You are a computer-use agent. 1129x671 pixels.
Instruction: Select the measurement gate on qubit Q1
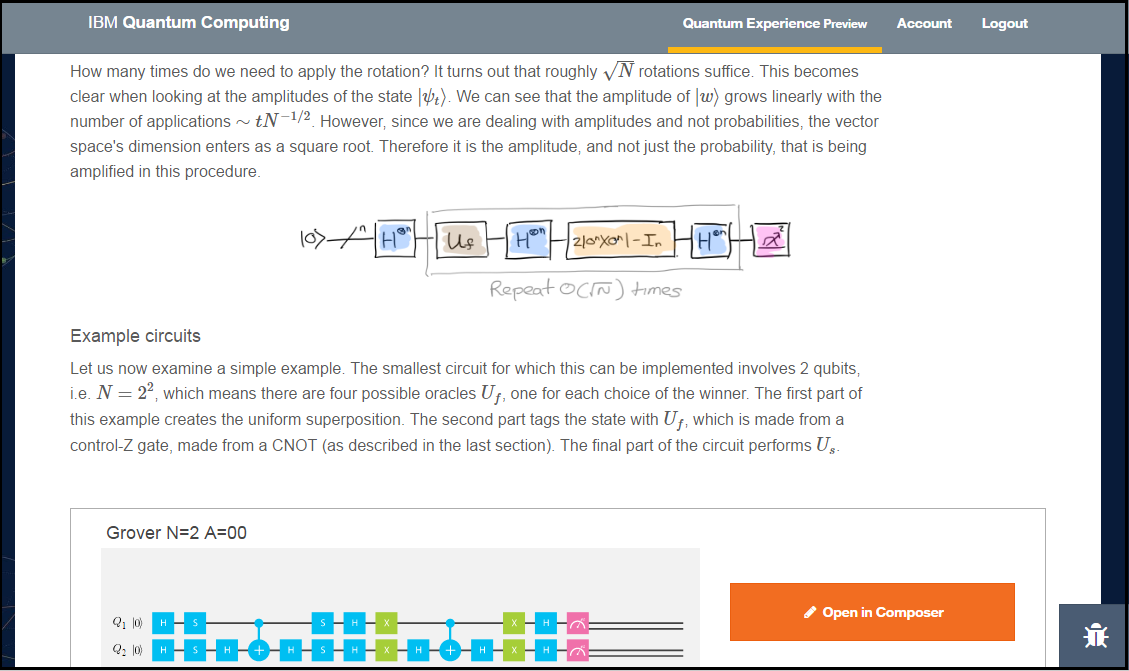click(x=578, y=622)
